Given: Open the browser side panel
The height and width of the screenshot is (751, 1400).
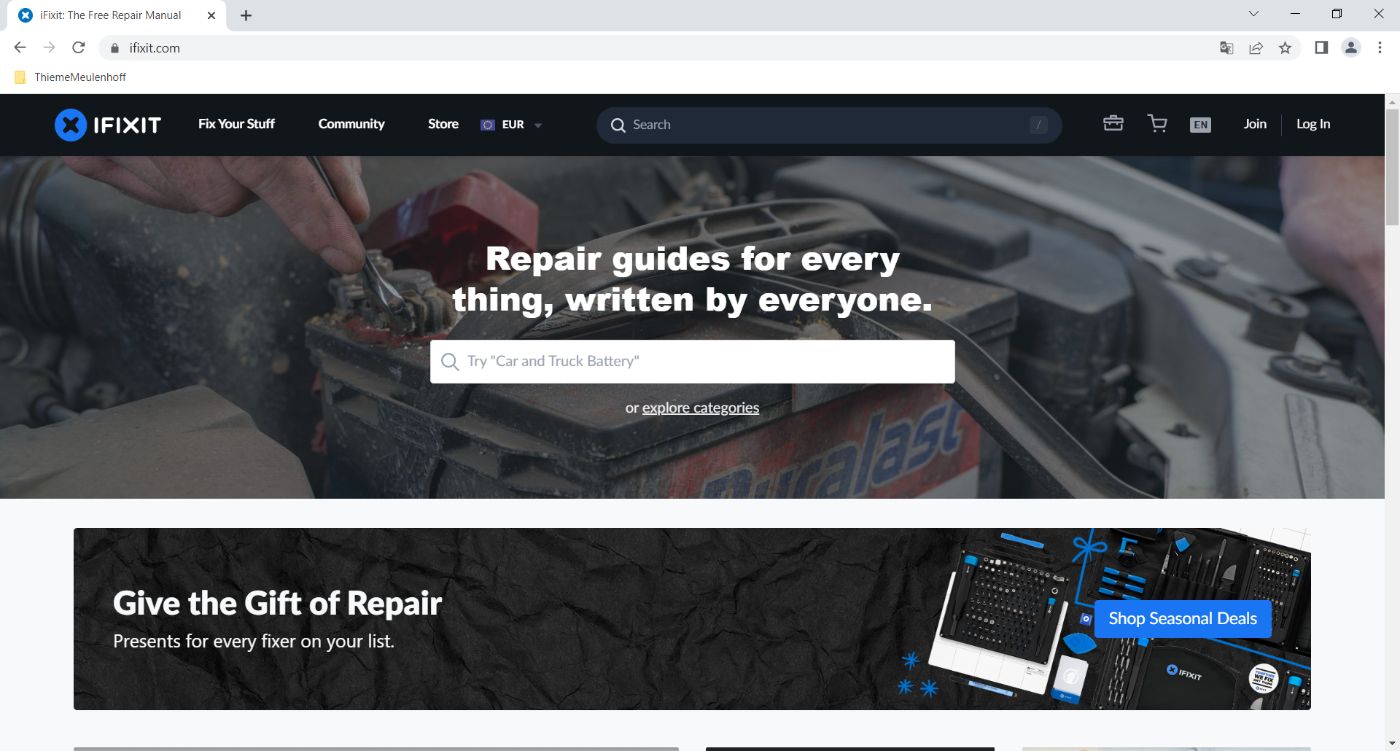Looking at the screenshot, I should click(1321, 48).
